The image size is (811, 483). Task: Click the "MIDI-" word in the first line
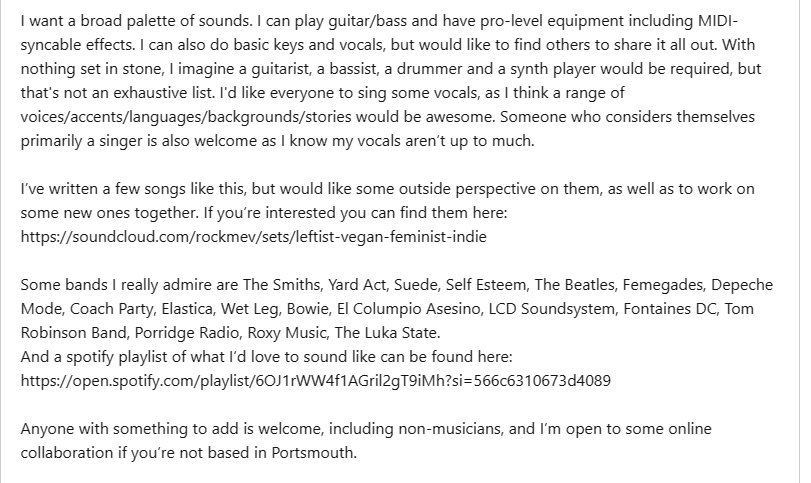point(718,21)
